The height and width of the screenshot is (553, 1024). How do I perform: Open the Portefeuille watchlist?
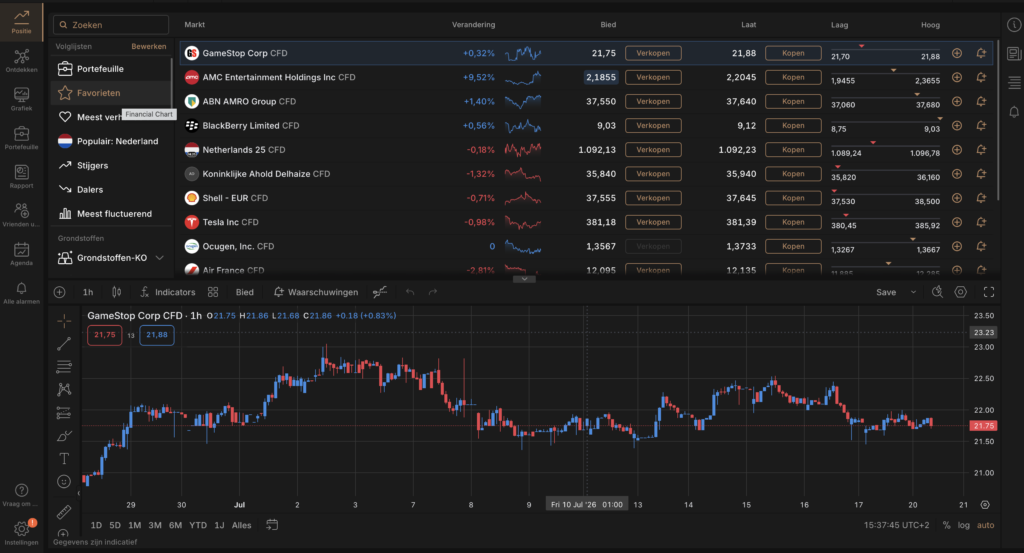click(x=111, y=69)
